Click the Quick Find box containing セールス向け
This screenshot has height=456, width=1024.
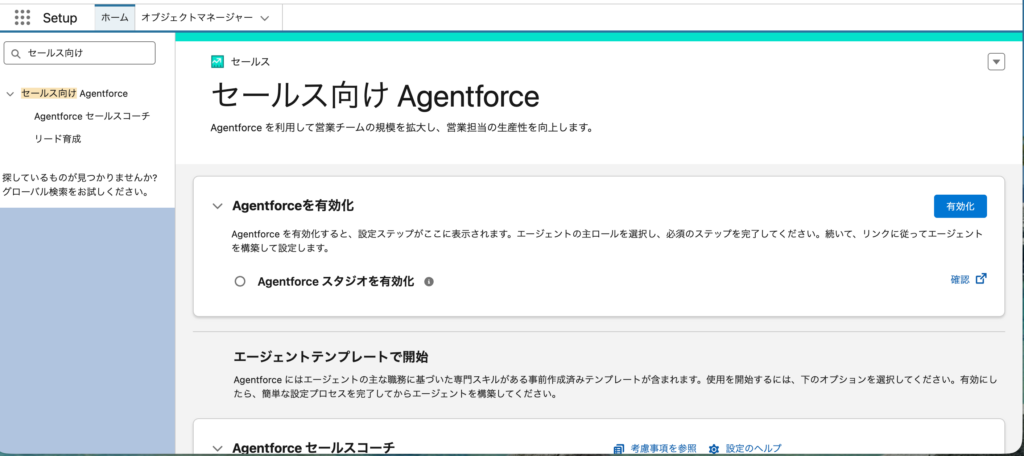click(x=85, y=52)
